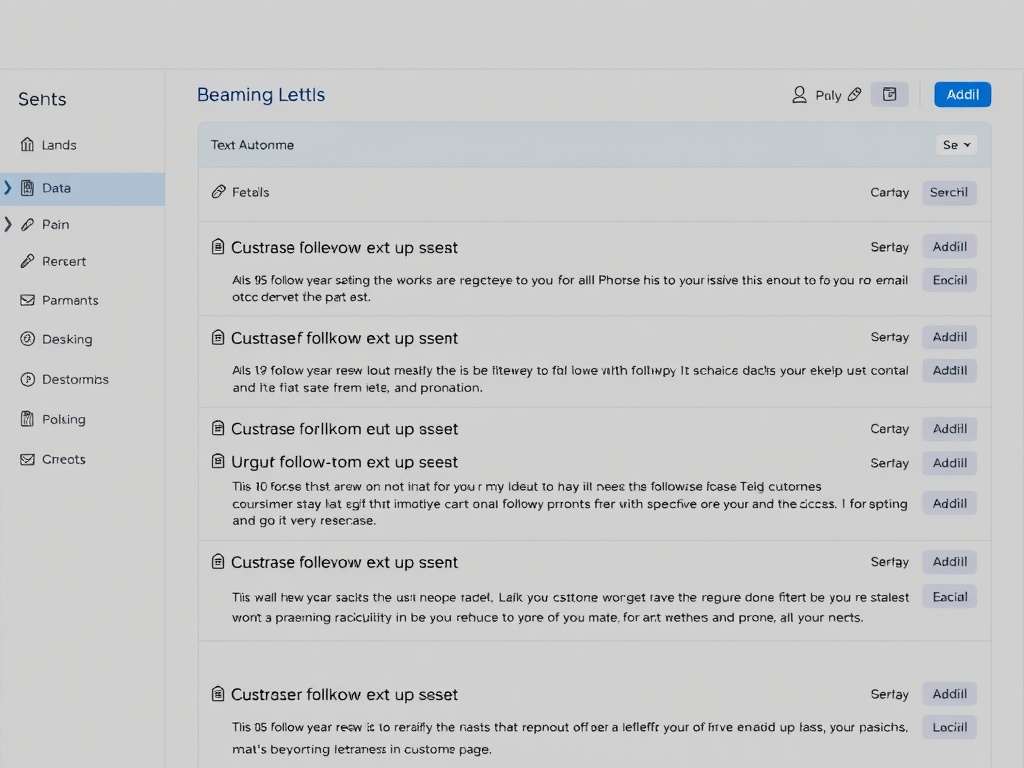Click the Rercert pencil icon in sidebar
The height and width of the screenshot is (768, 1024).
coord(27,261)
